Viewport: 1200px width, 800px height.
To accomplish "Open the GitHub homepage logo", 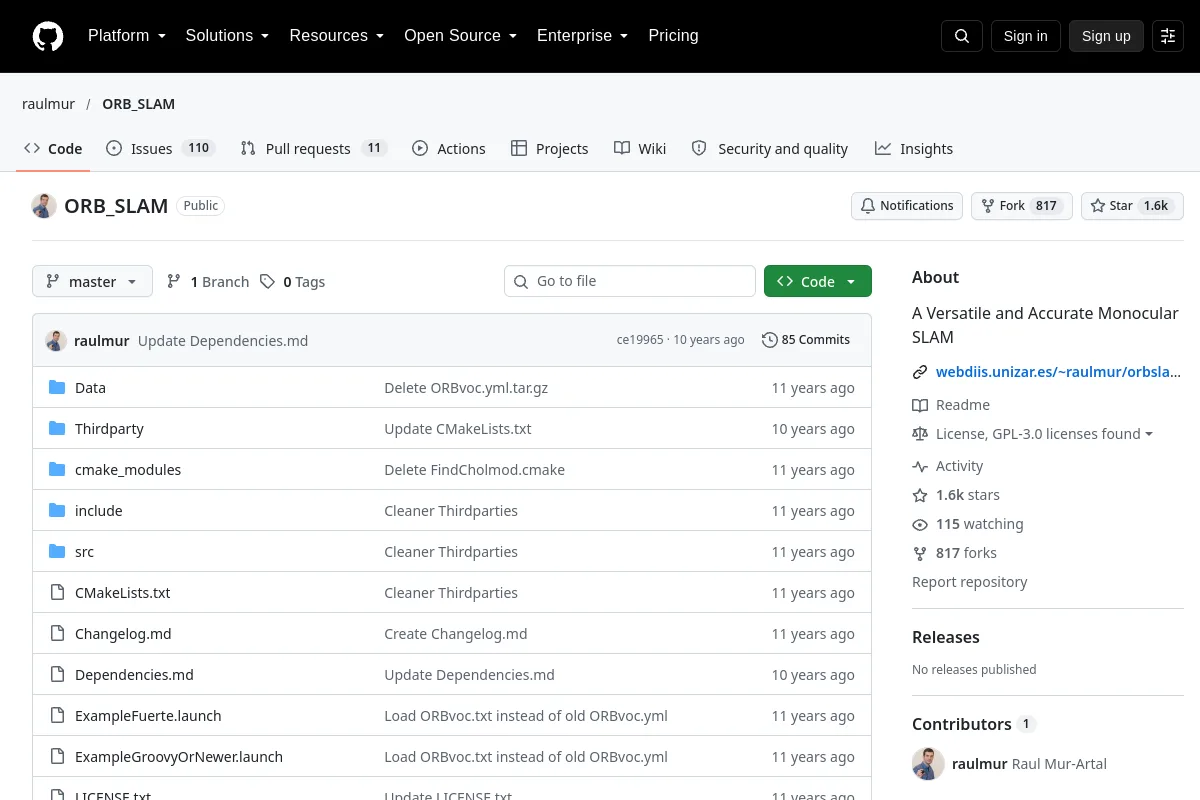I will coord(48,36).
